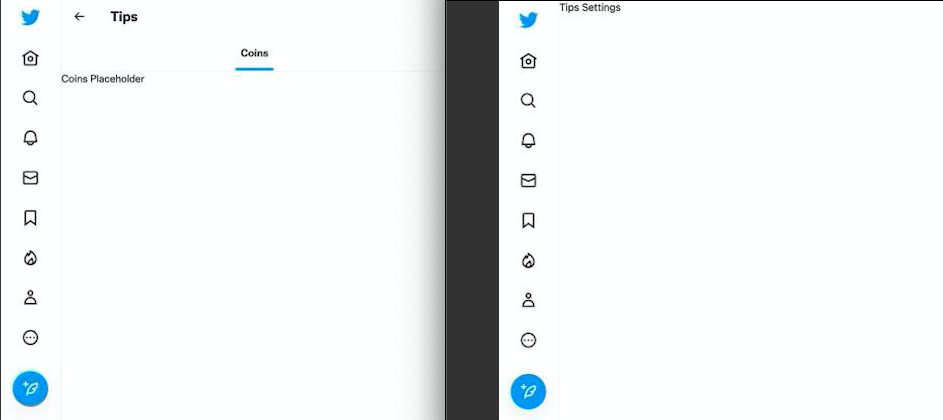The height and width of the screenshot is (420, 943).
Task: Open Search in right window sidebar
Action: (528, 100)
